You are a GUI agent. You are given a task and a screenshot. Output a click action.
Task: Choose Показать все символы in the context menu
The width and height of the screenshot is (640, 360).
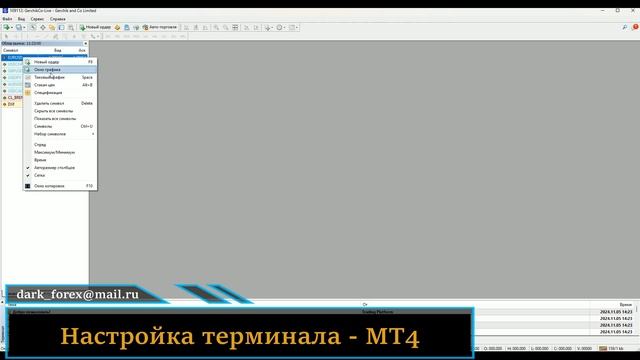pos(60,119)
